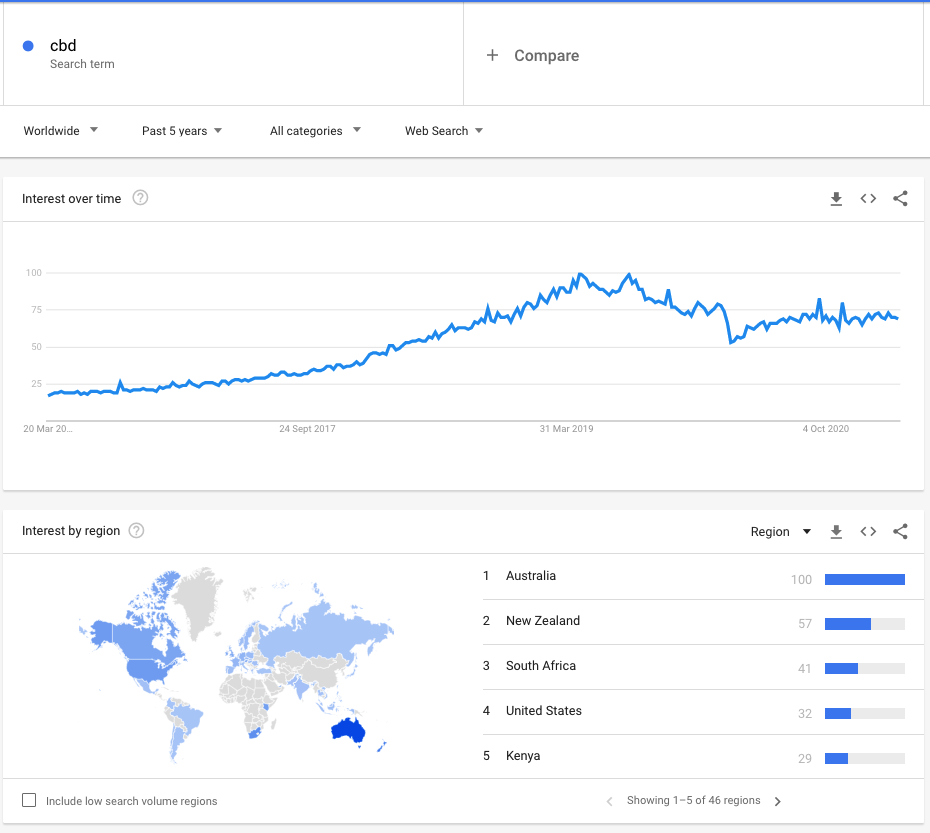Click embed icon for Interest over time
Screen dimensions: 930x833
(x=868, y=199)
